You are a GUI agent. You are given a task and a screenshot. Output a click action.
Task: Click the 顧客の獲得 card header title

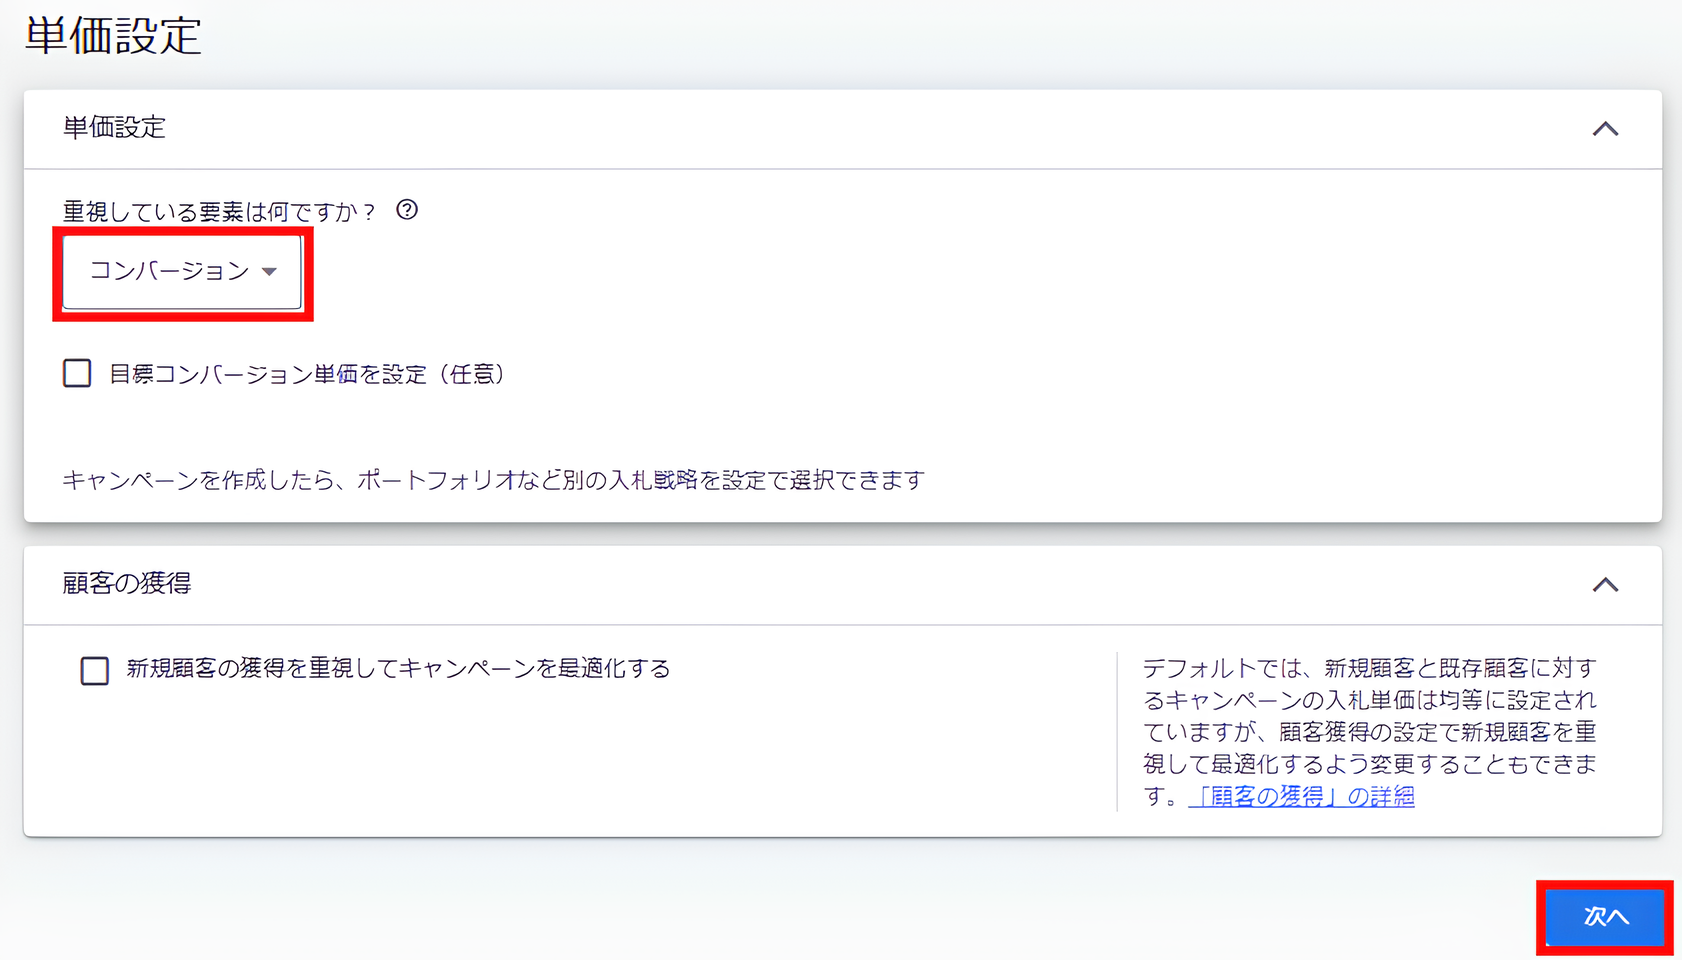coord(127,584)
